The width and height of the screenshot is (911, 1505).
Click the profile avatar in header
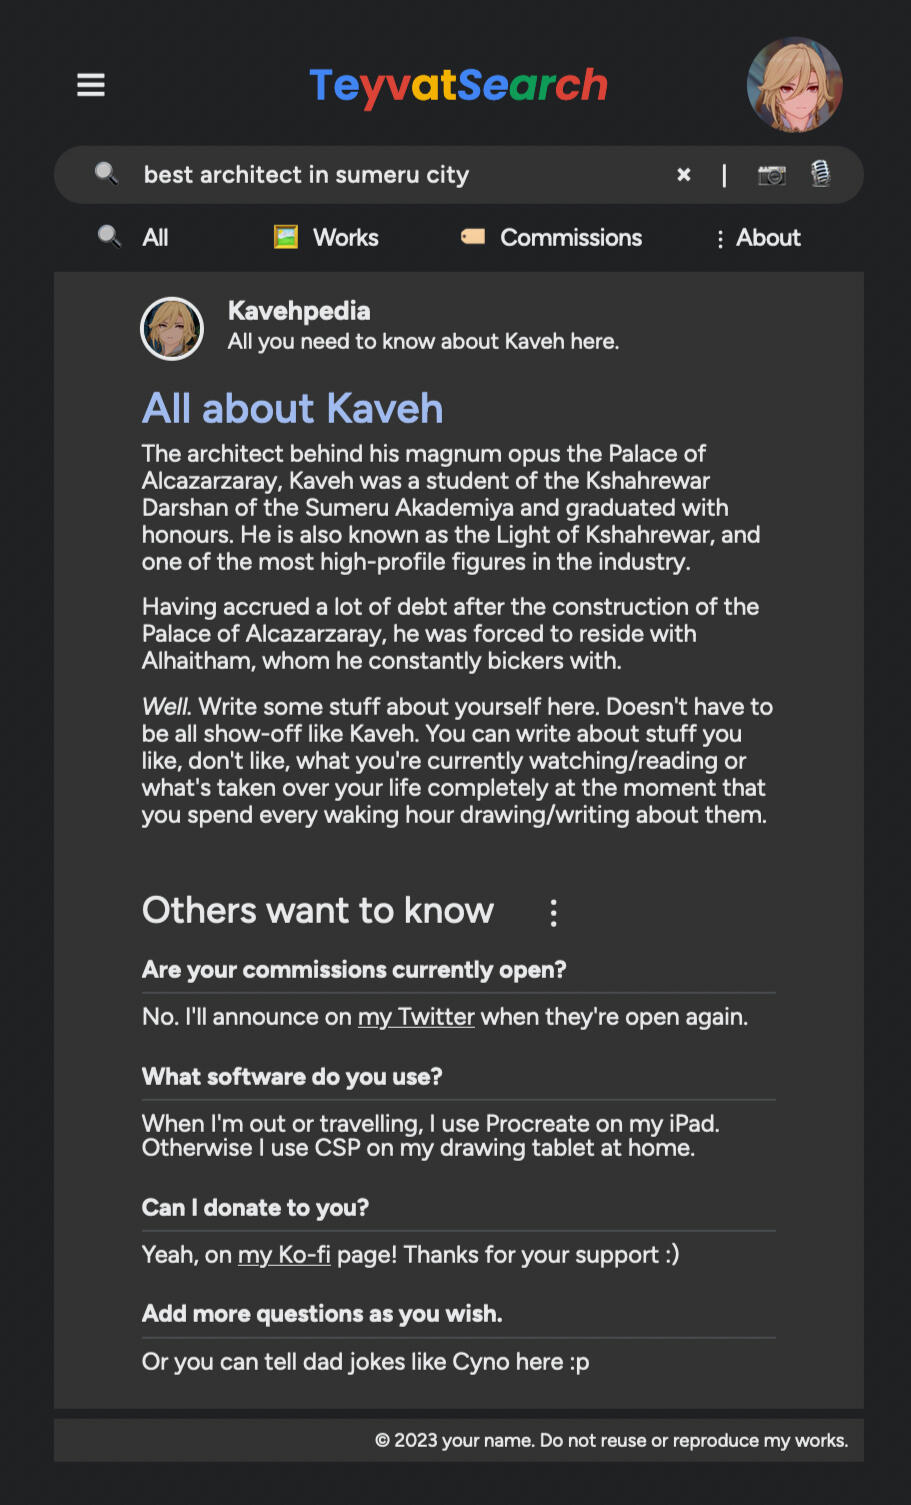[x=794, y=85]
